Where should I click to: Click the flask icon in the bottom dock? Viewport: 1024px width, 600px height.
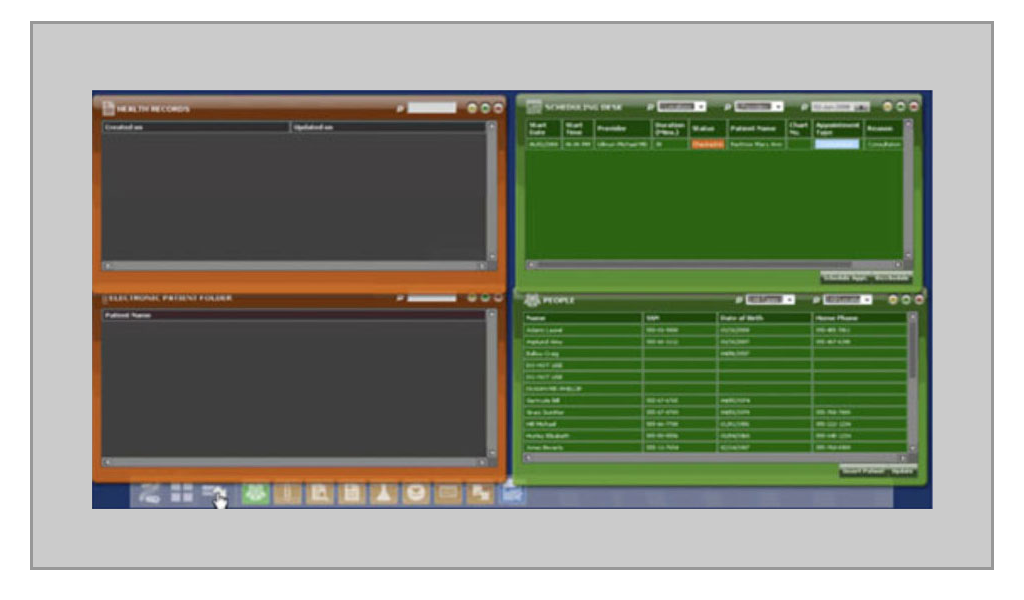[x=383, y=493]
